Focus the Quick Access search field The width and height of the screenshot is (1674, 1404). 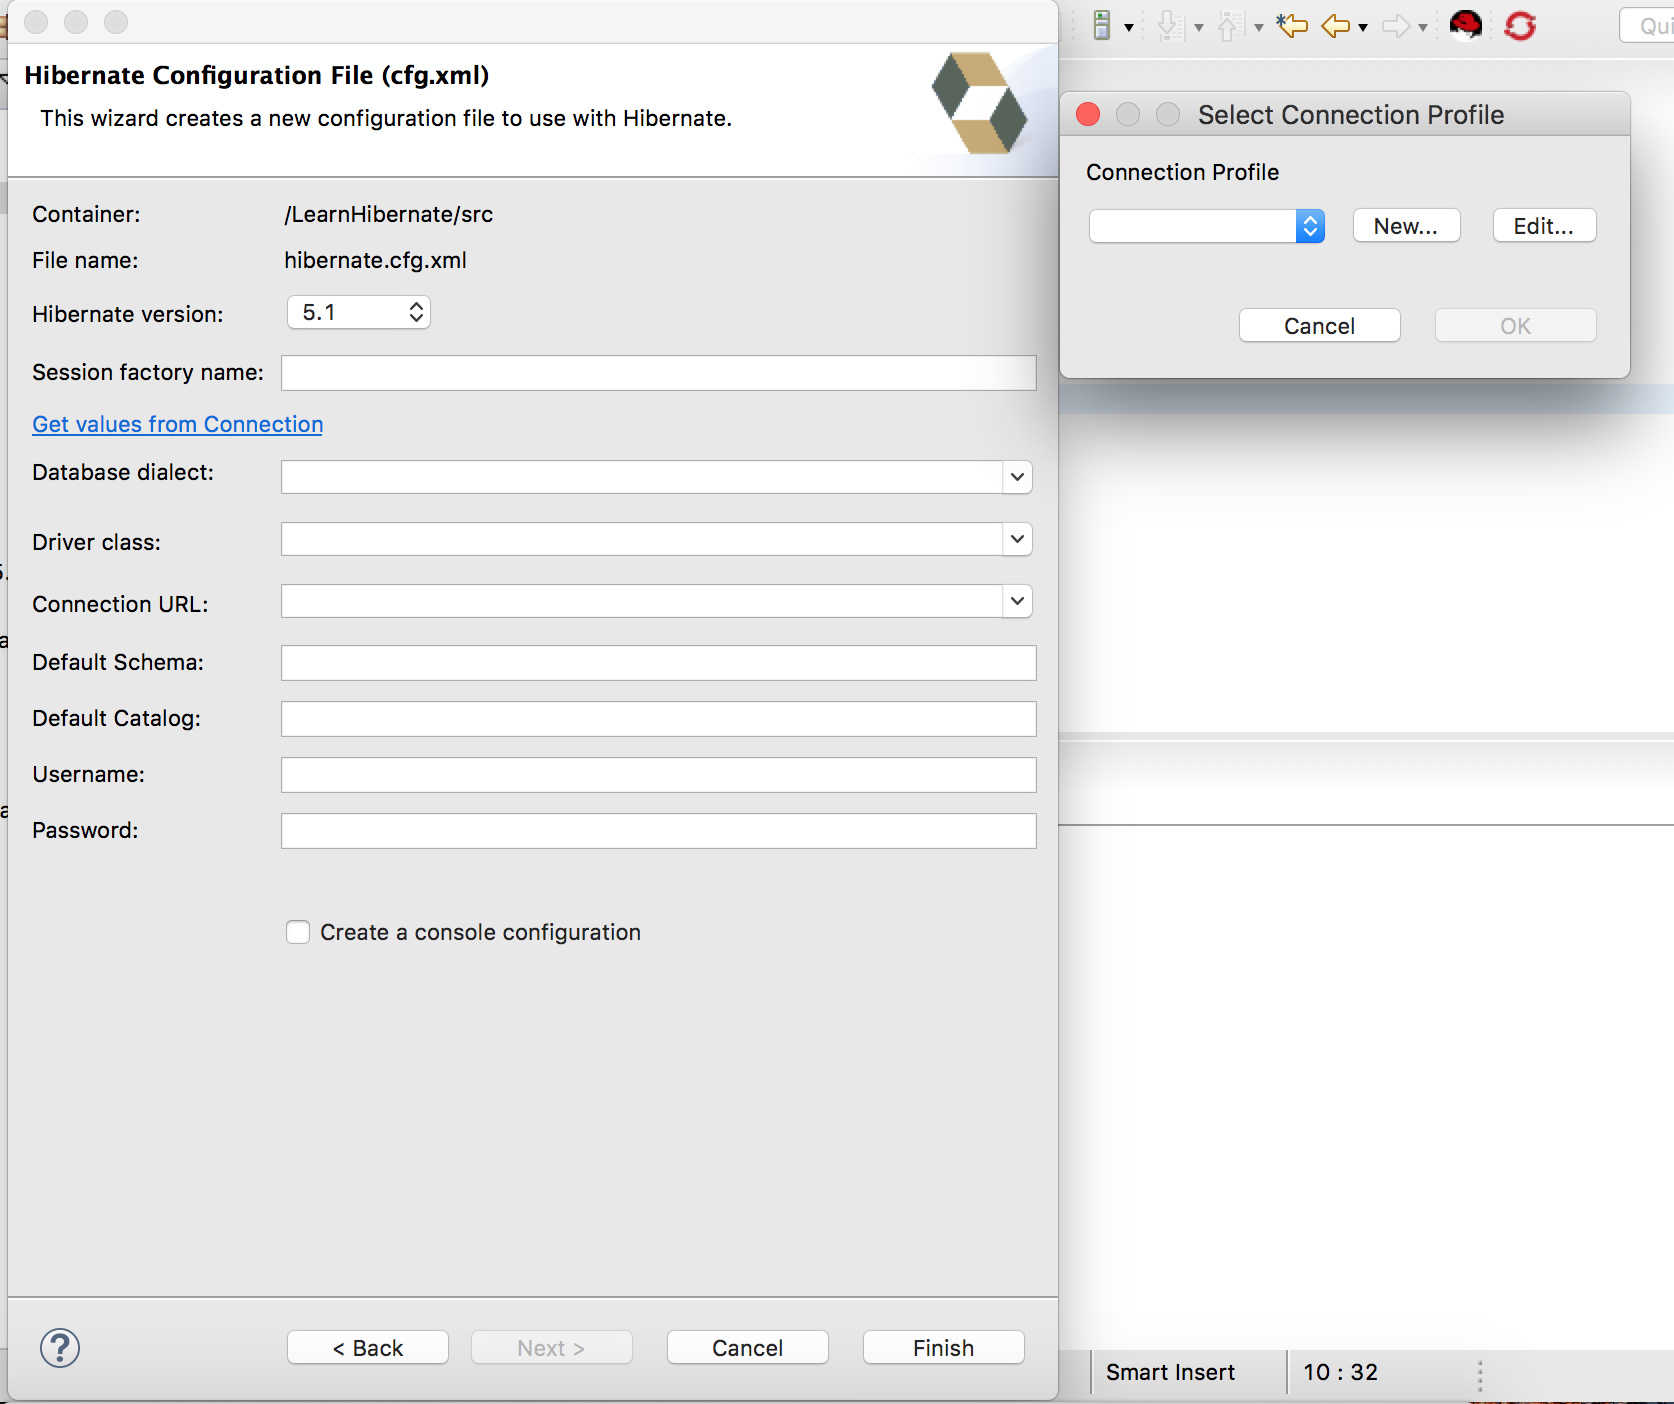click(x=1648, y=26)
